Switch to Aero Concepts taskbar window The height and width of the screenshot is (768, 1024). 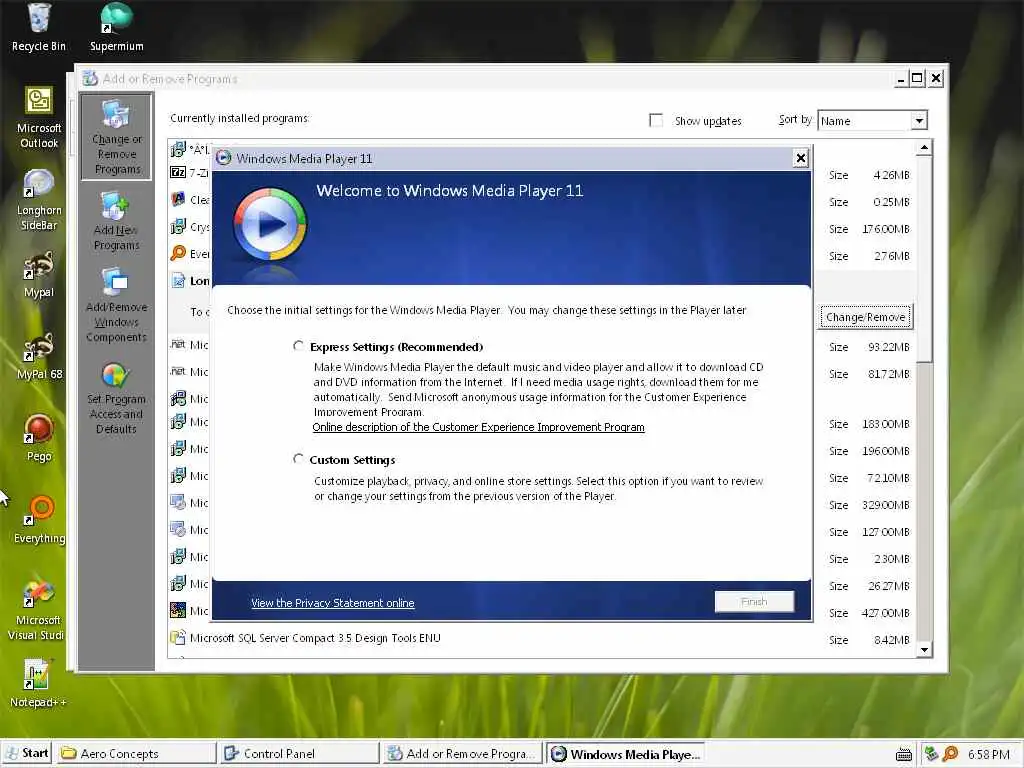coord(136,754)
